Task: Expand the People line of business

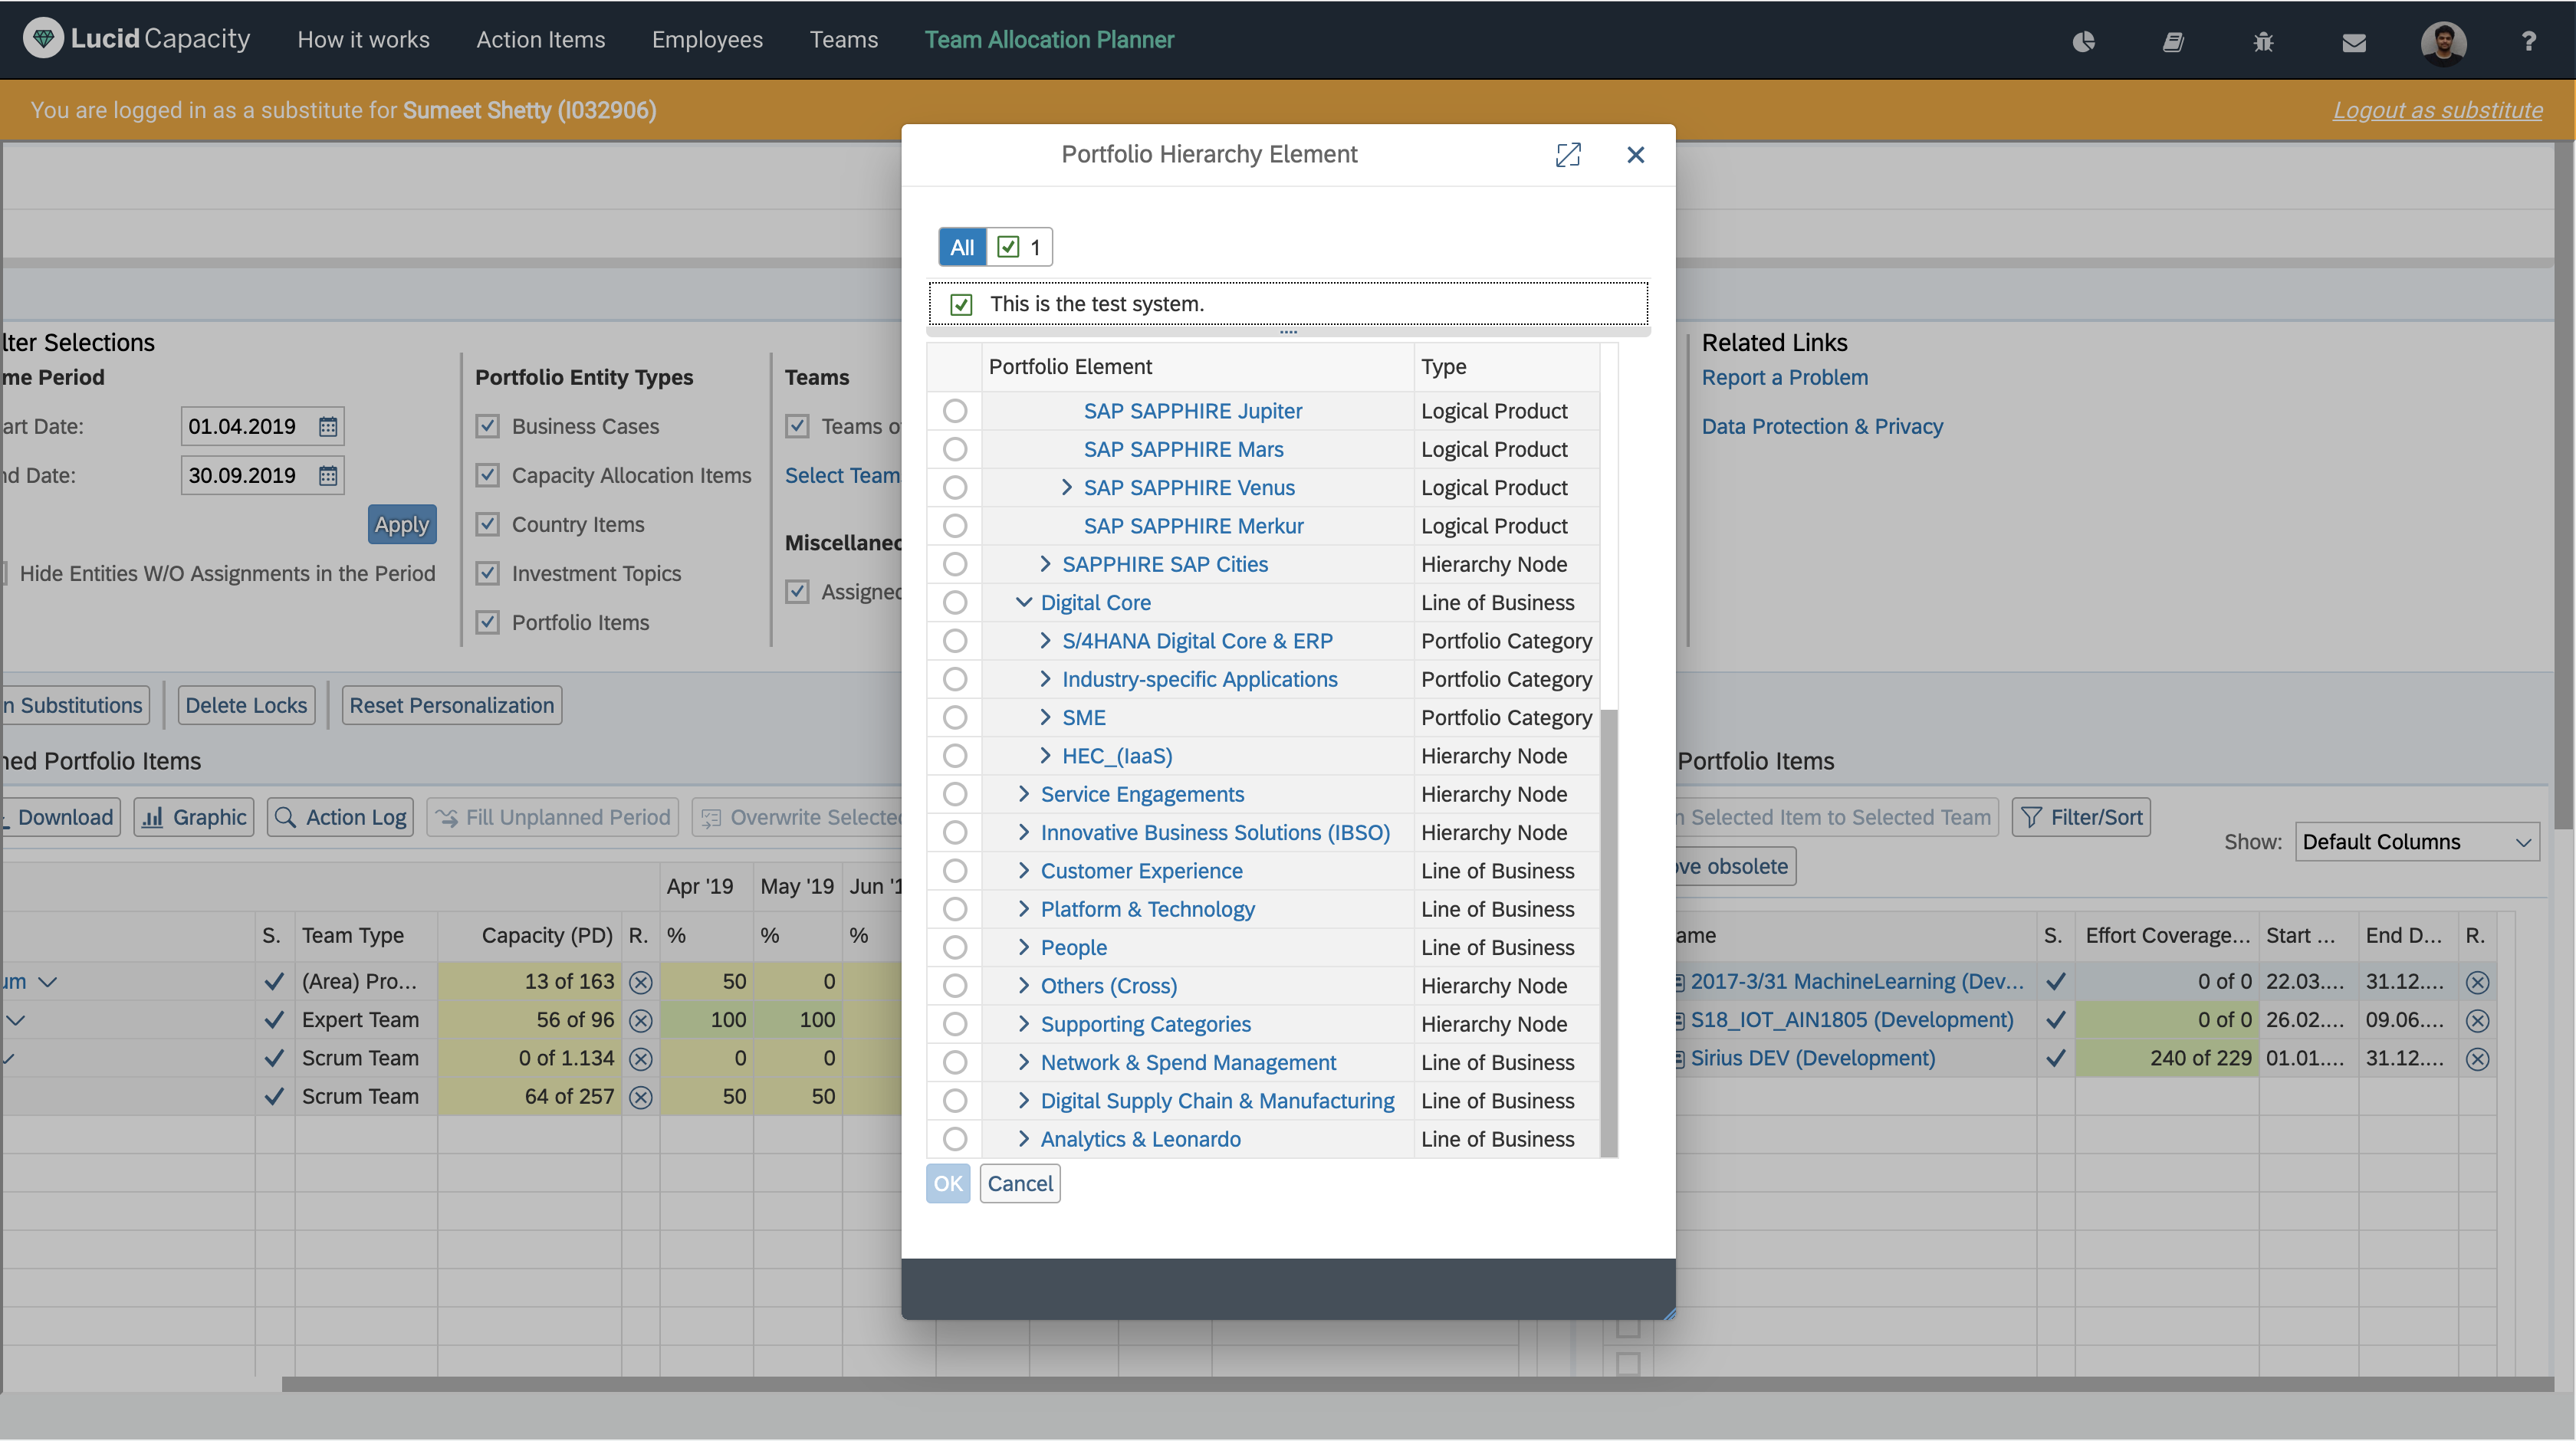Action: [1023, 948]
